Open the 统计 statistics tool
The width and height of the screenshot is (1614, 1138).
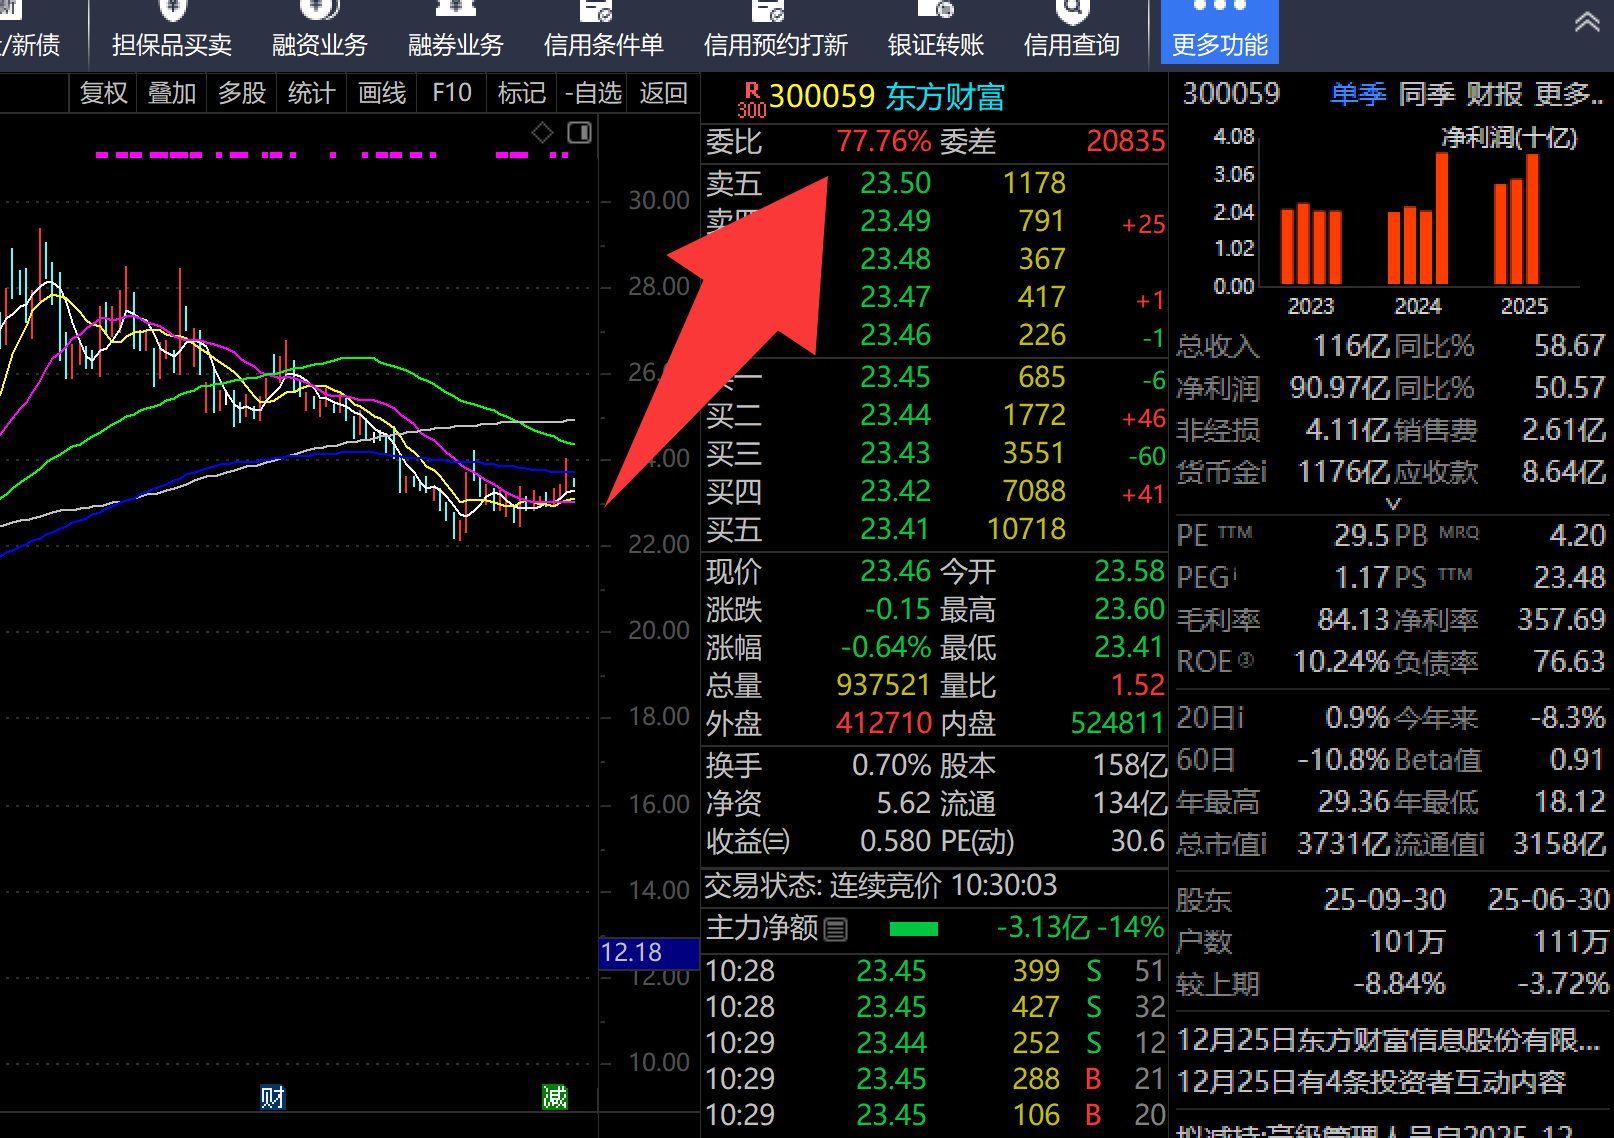311,93
